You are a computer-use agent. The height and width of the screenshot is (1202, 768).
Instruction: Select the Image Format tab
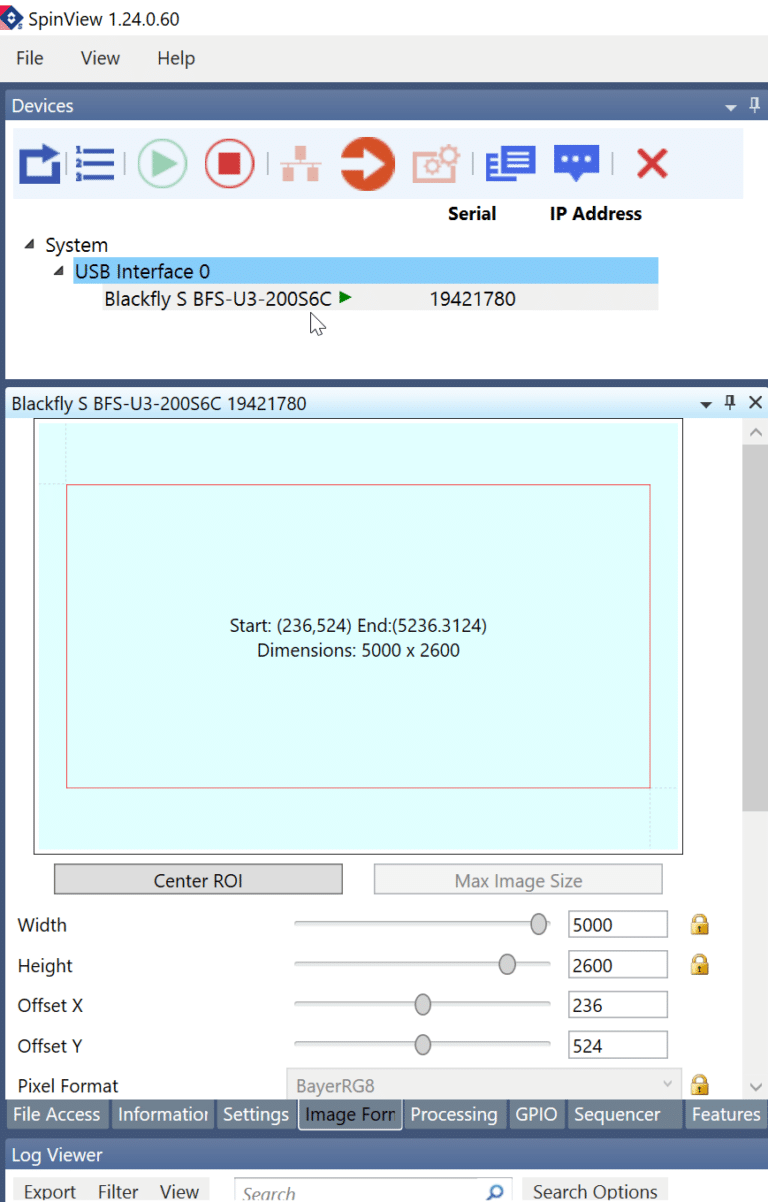tap(350, 1114)
